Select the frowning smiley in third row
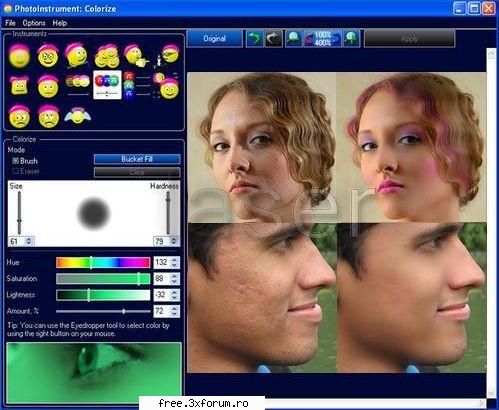 coord(49,116)
